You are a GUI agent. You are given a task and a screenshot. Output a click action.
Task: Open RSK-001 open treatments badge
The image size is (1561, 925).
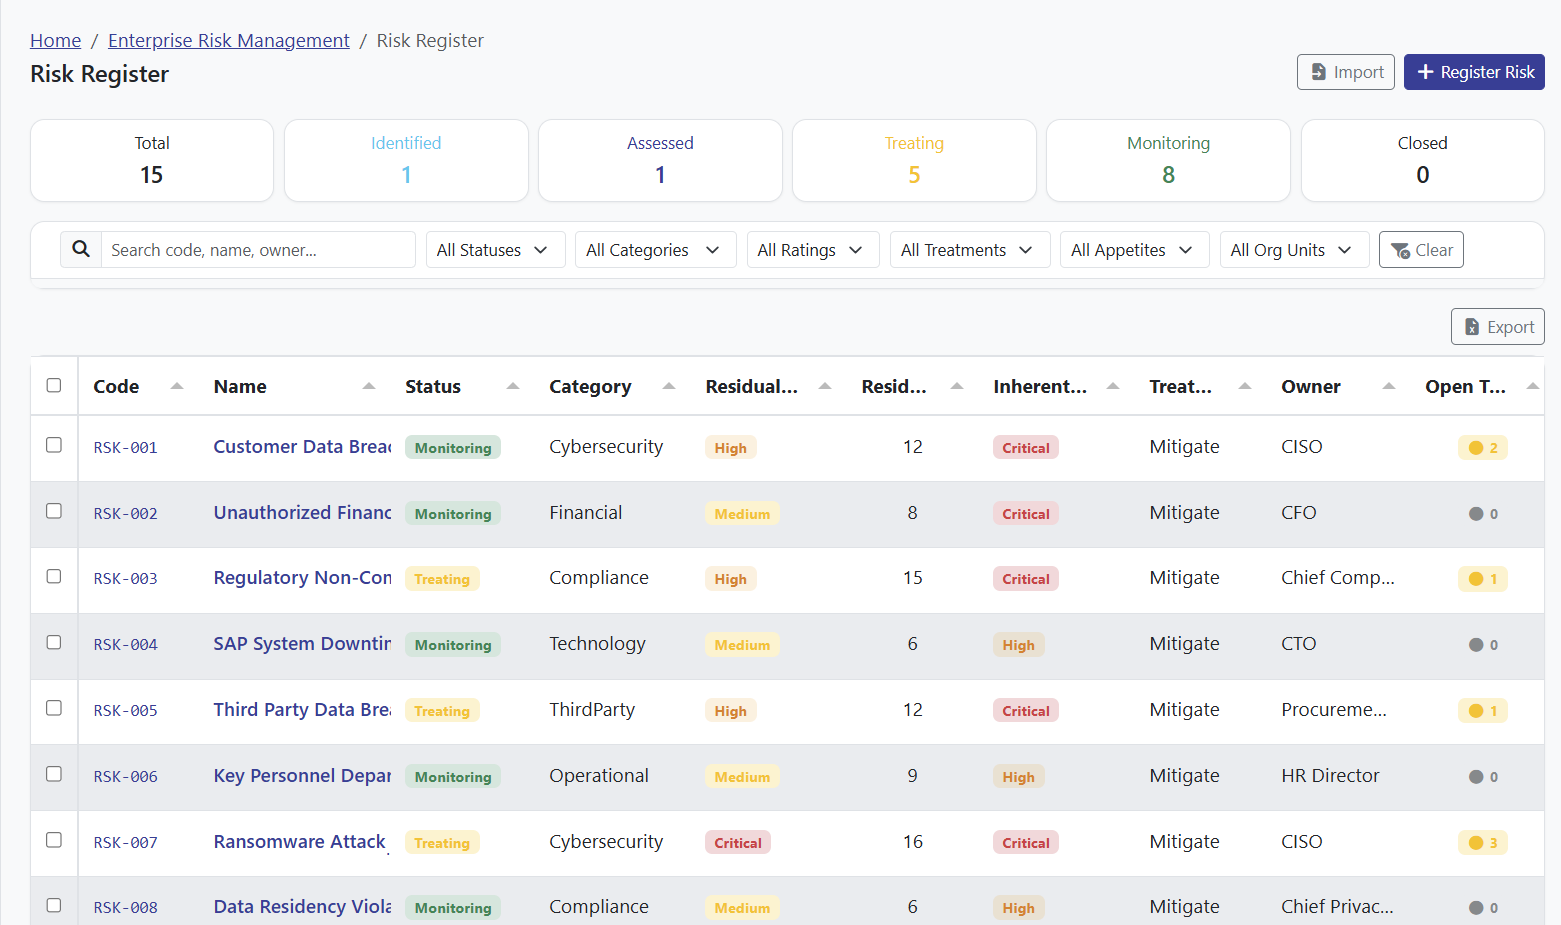tap(1483, 448)
